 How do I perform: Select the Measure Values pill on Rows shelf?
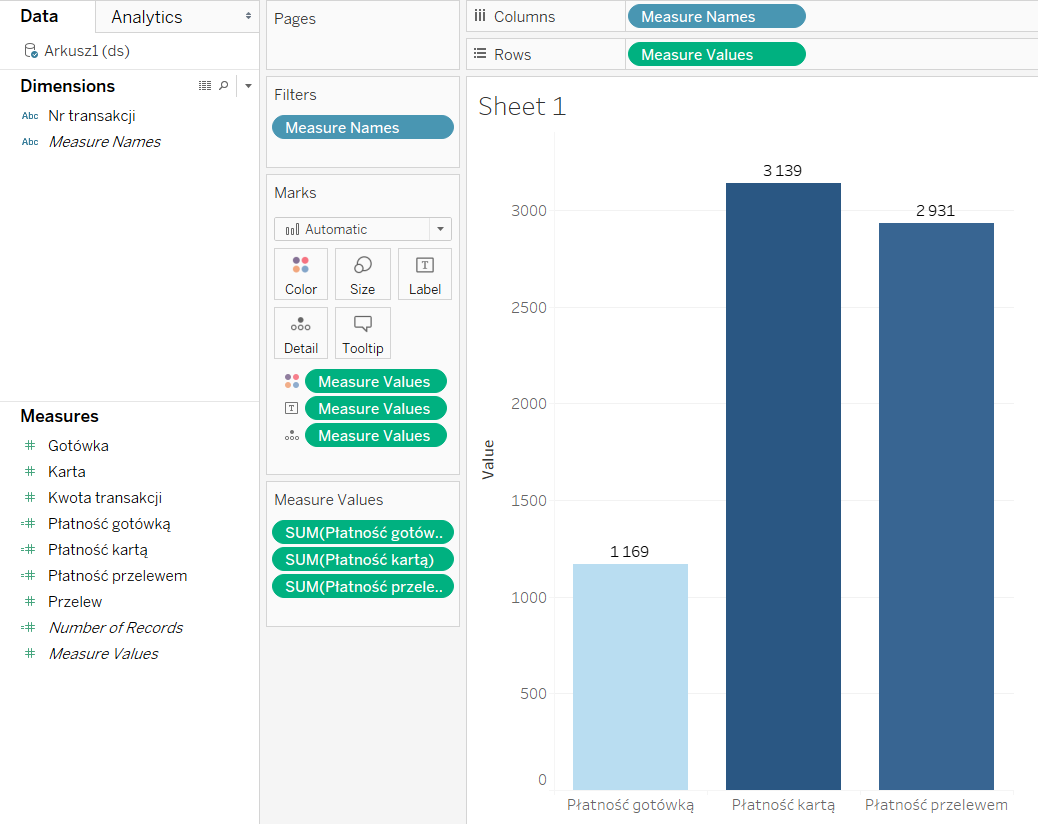click(x=715, y=55)
